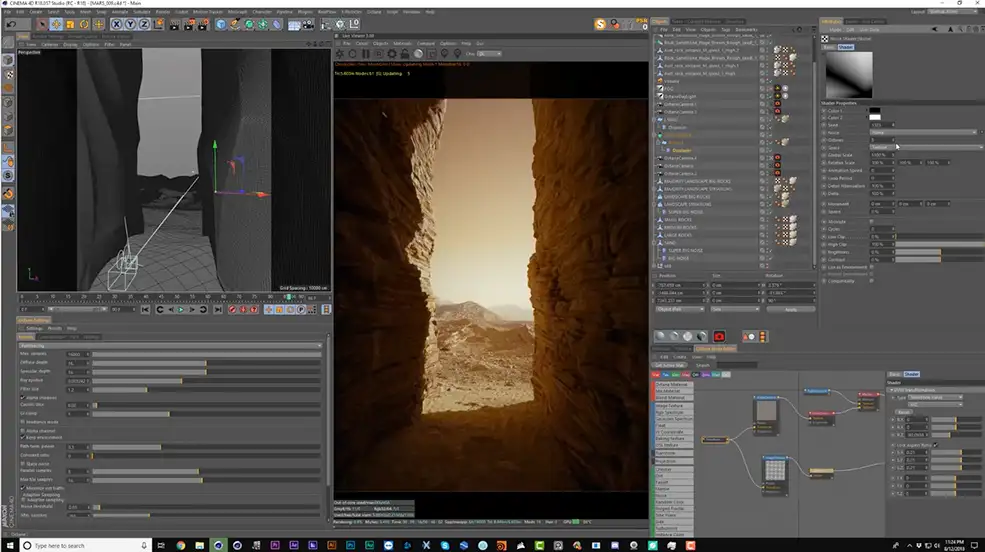Viewport: 985px width, 552px height.
Task: Expand the SAND object in hierarchy
Action: tap(654, 242)
